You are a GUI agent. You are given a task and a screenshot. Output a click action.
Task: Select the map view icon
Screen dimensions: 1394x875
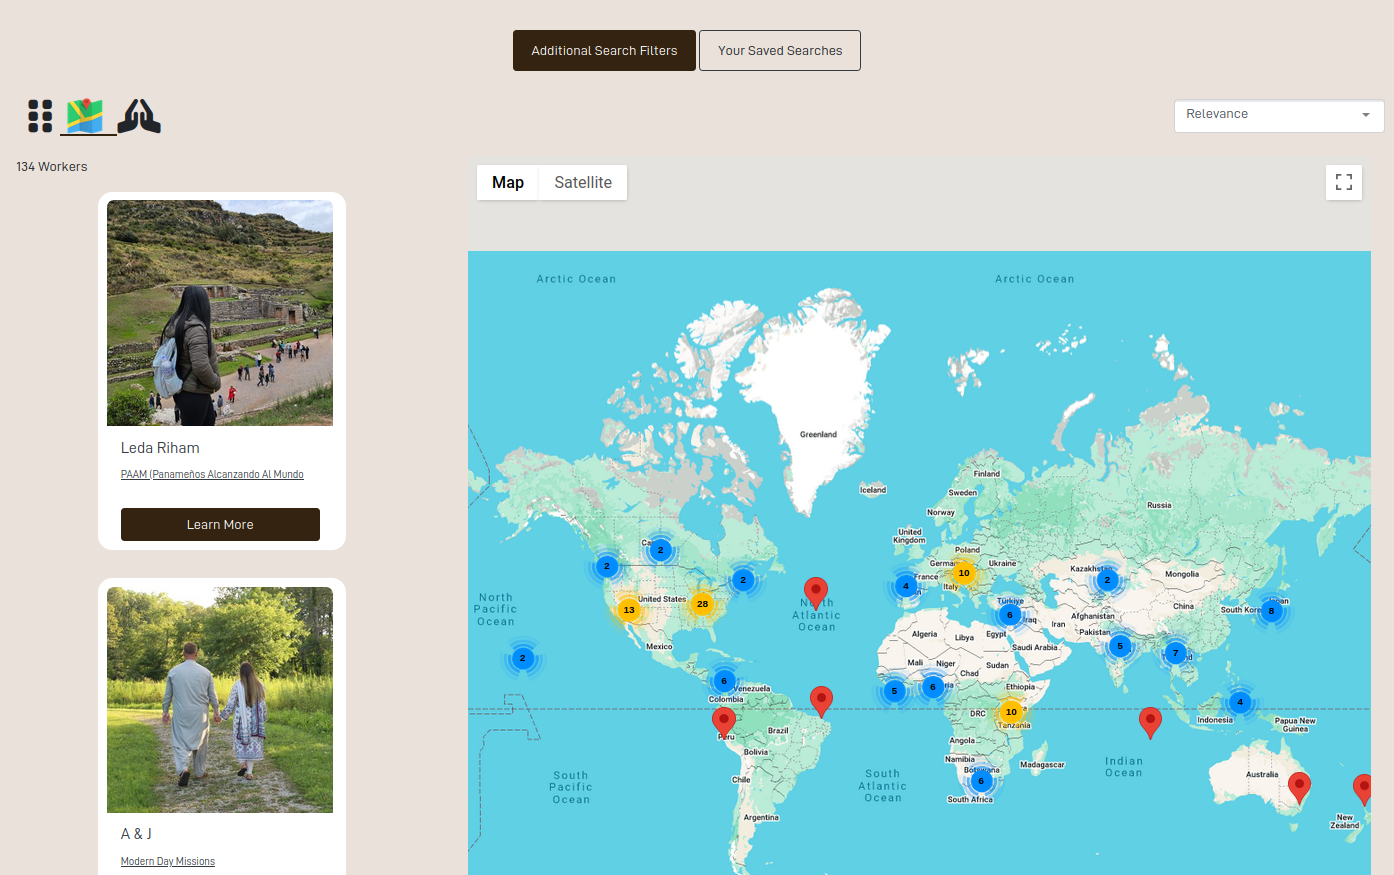[85, 116]
